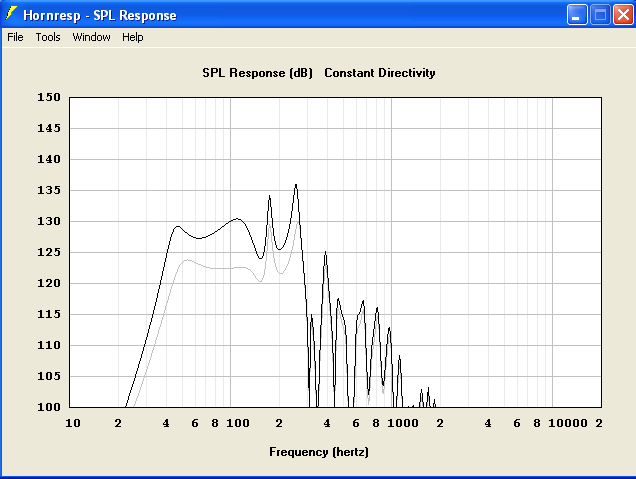
Task: Click the 130 dB axis value
Action: point(49,221)
